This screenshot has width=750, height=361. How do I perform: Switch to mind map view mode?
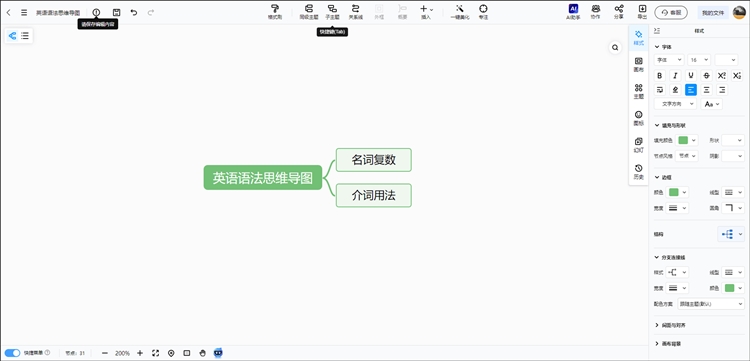[12, 36]
